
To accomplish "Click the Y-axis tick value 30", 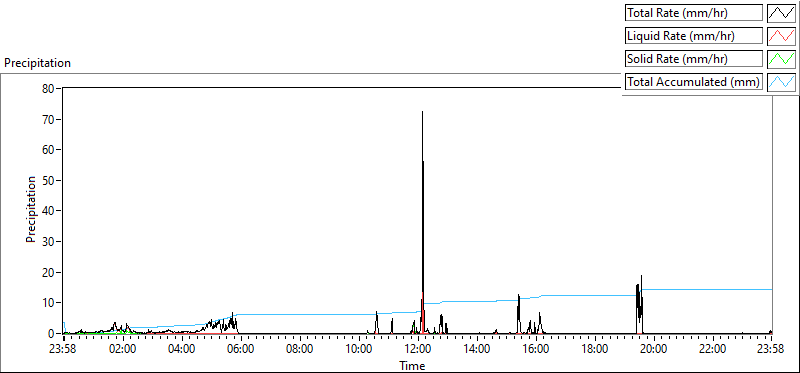I will pyautogui.click(x=48, y=241).
